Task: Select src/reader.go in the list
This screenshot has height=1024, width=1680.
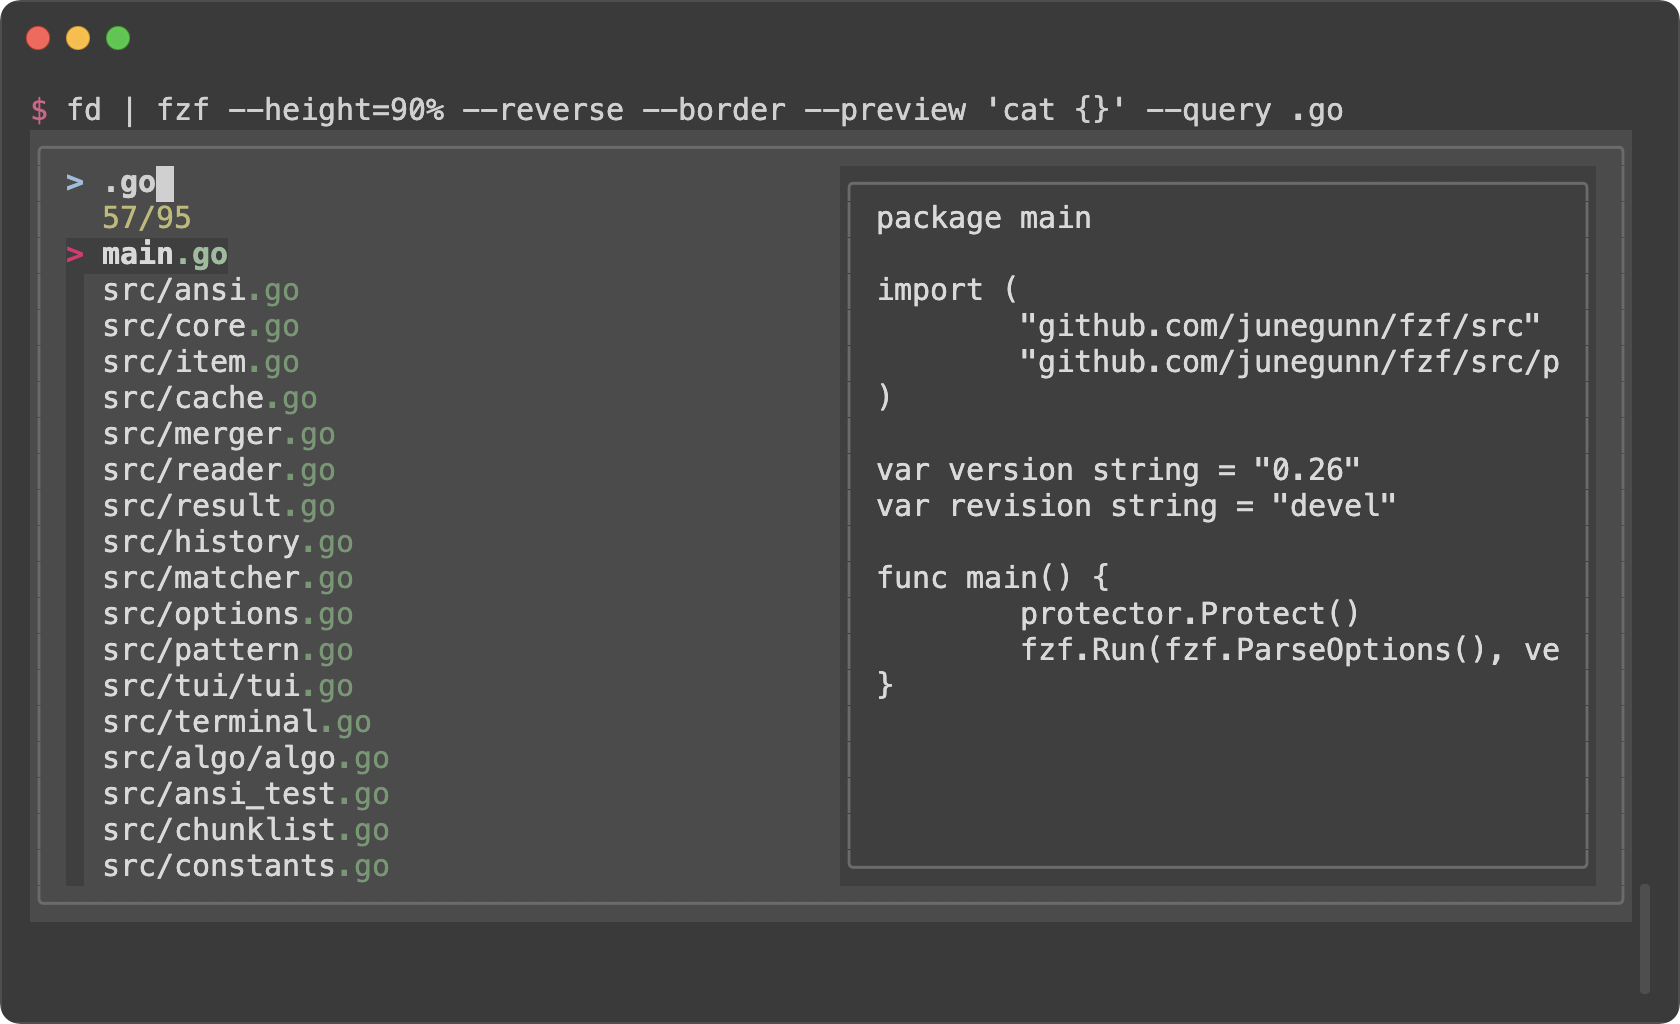Action: (x=218, y=471)
